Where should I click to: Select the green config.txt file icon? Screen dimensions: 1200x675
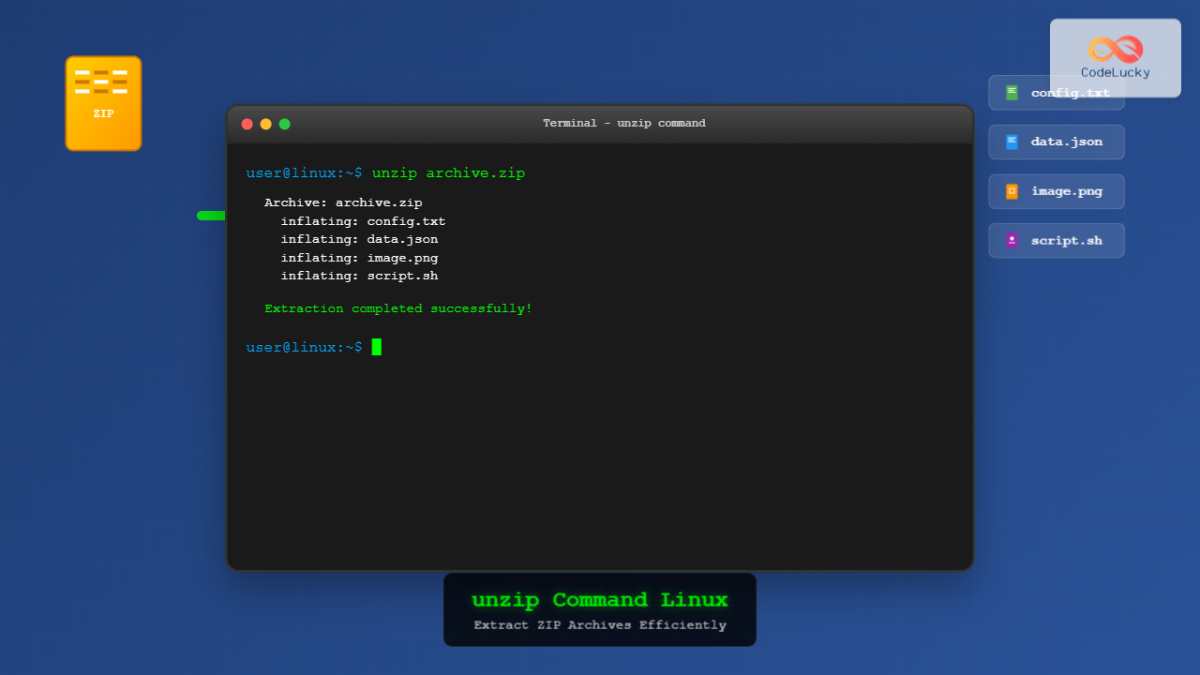pos(1012,92)
